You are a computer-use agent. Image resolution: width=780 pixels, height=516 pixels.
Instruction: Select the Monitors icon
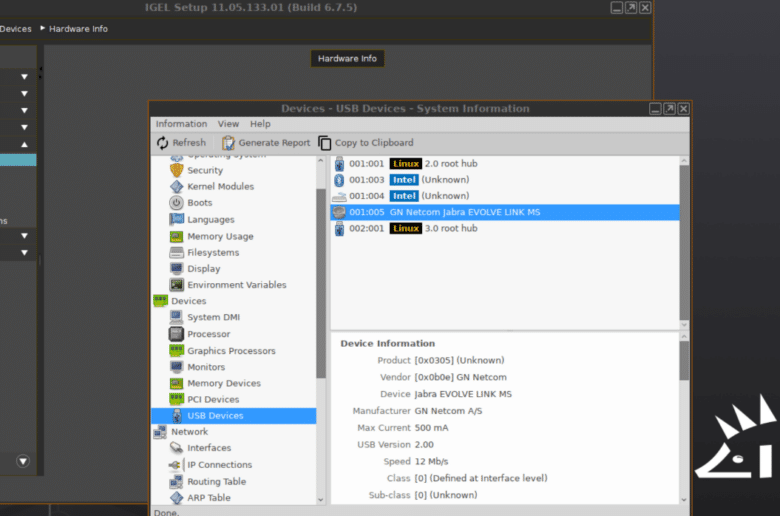[x=177, y=367]
